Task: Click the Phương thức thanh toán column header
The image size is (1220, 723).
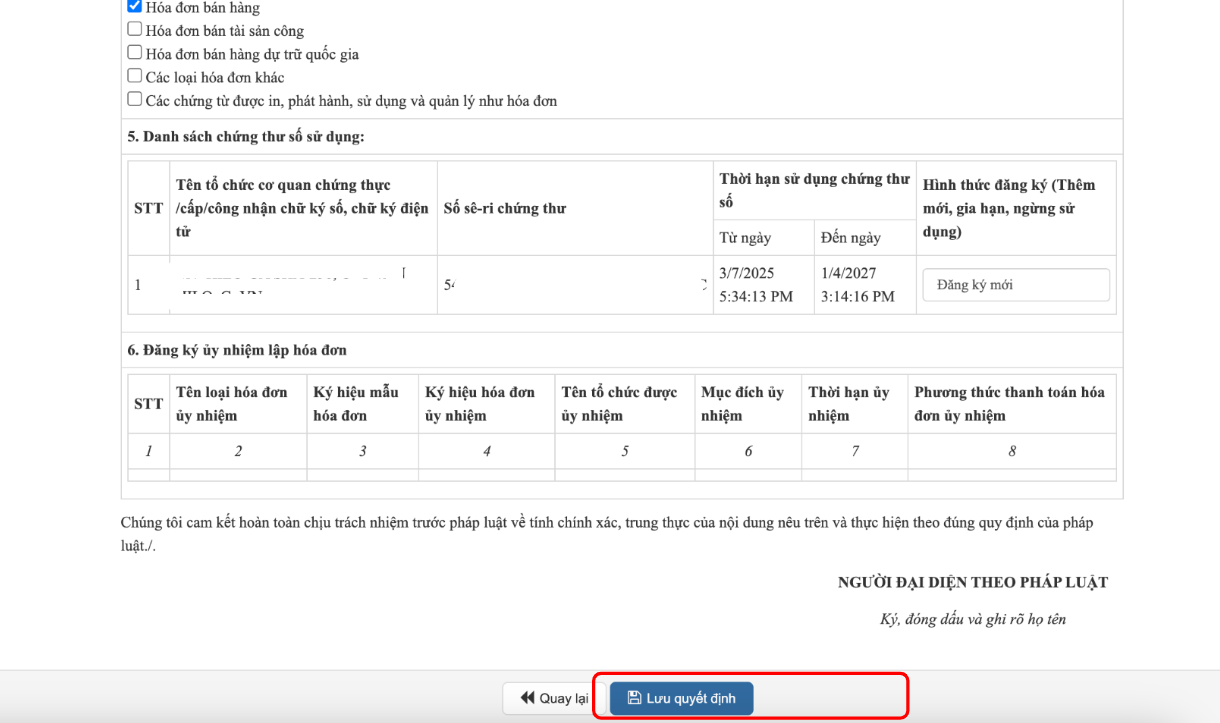Action: (1011, 404)
